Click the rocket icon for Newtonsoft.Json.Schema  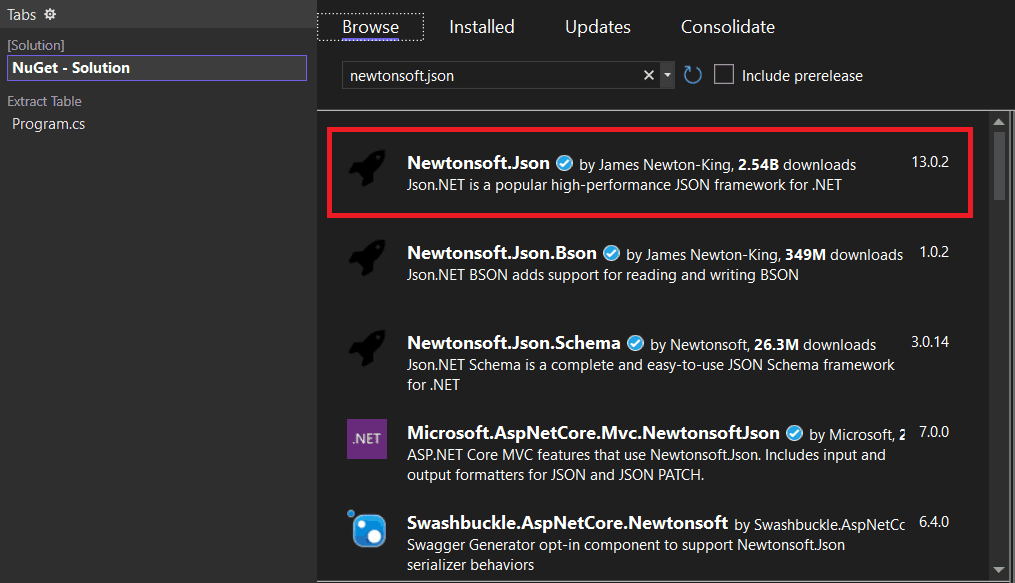(x=366, y=346)
